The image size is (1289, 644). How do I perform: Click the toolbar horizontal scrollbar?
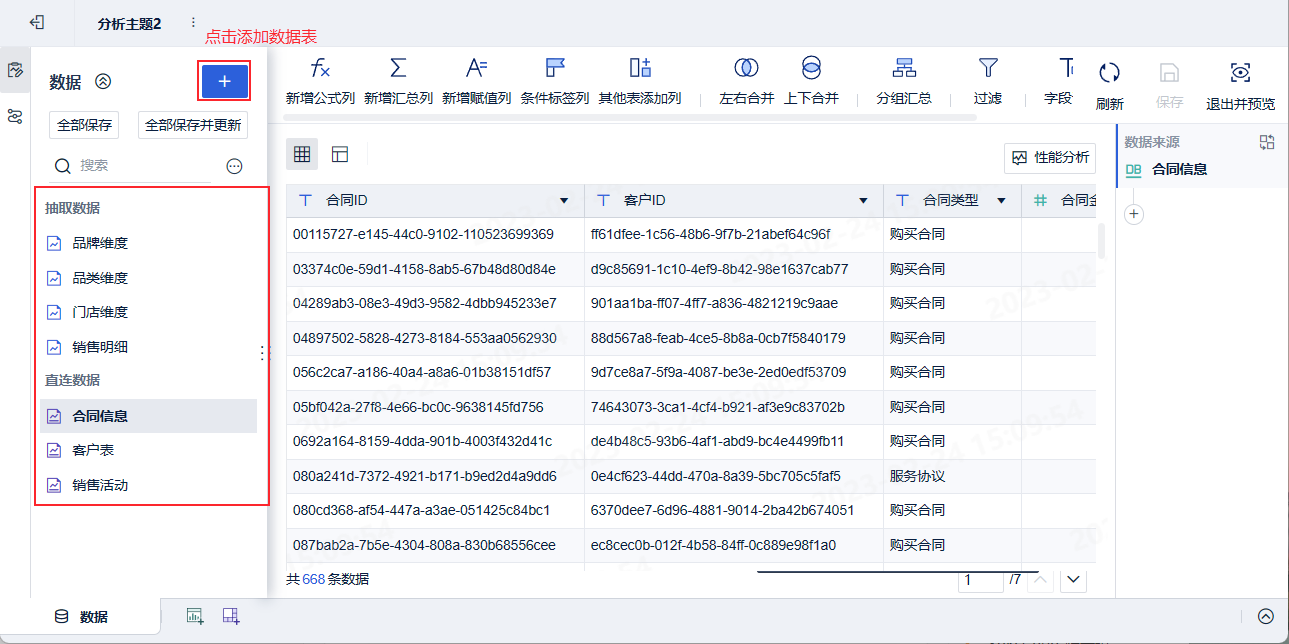point(631,118)
